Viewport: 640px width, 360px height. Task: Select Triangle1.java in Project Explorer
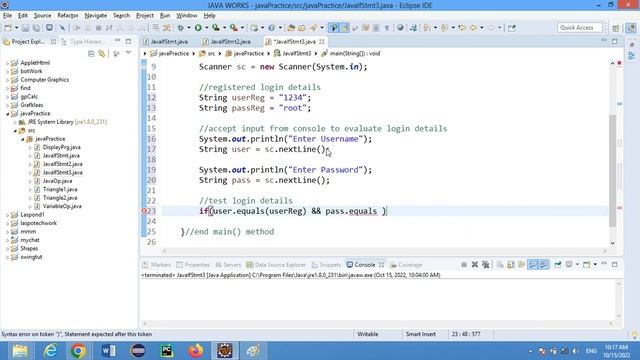coord(60,189)
